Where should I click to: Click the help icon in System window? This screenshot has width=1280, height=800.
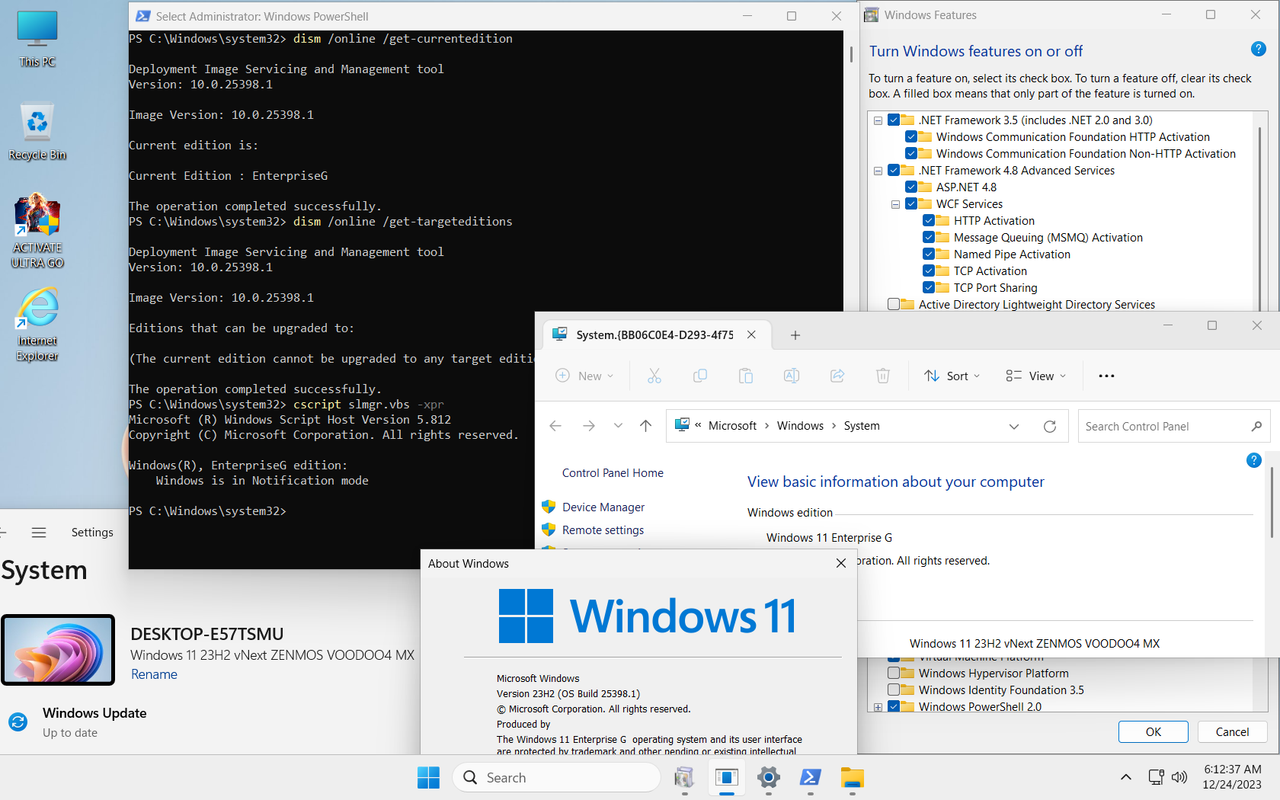click(x=1254, y=461)
